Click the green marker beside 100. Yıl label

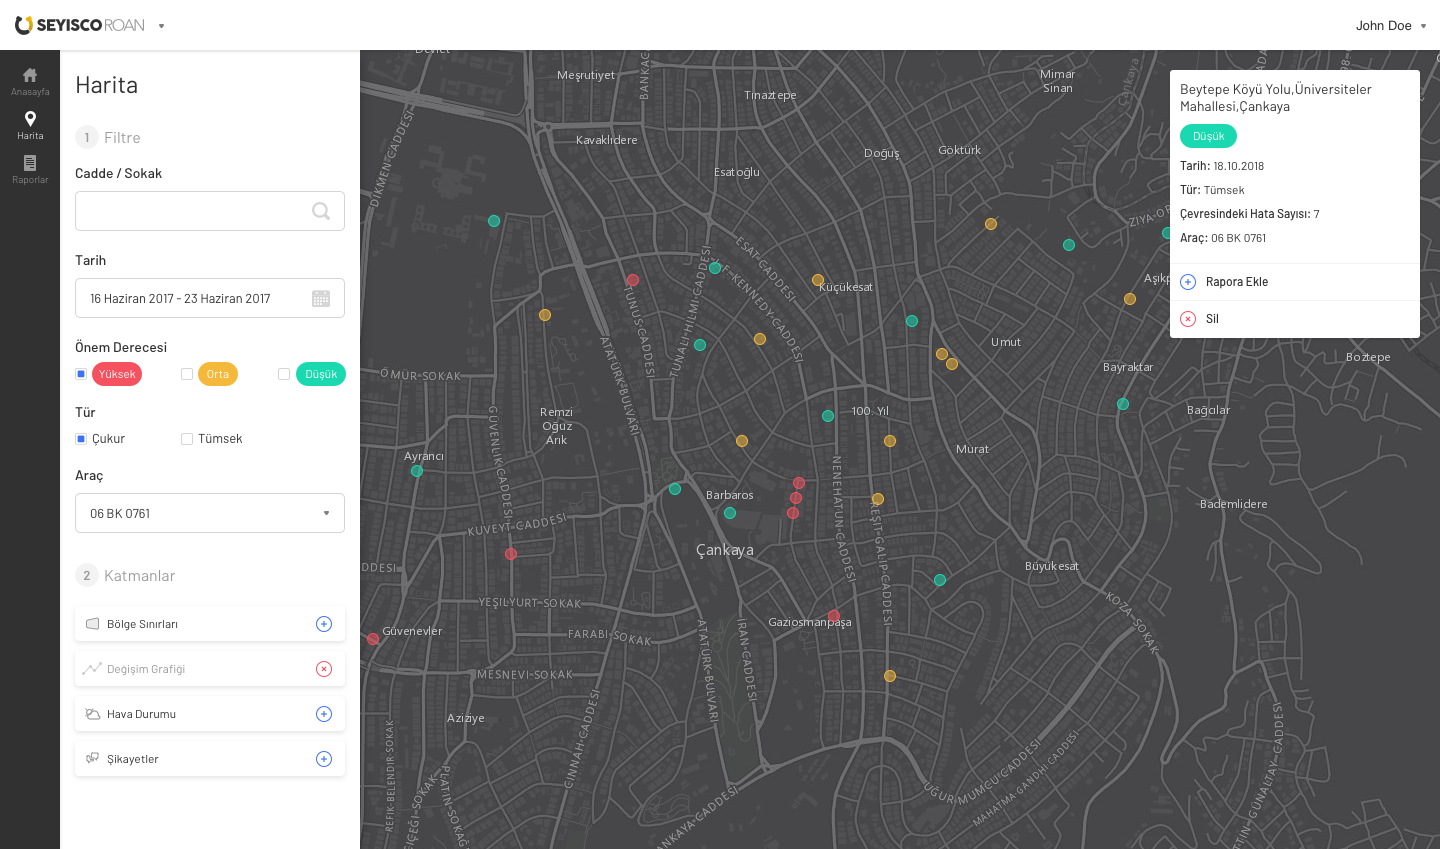coord(828,416)
